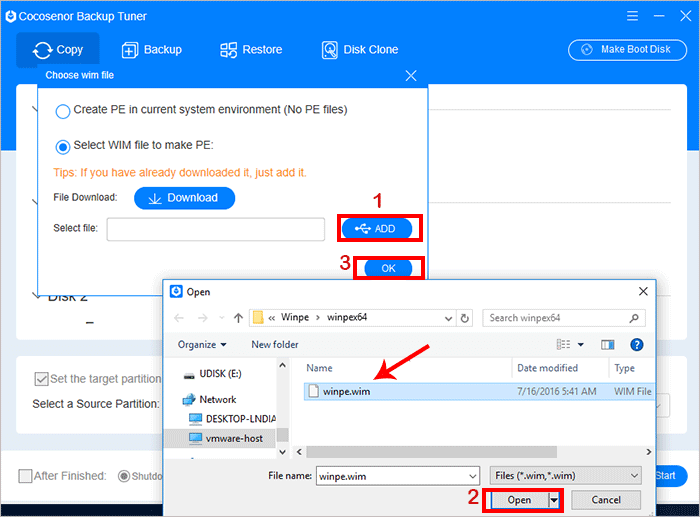
Task: Refresh the winpex64 folder
Action: (x=464, y=318)
